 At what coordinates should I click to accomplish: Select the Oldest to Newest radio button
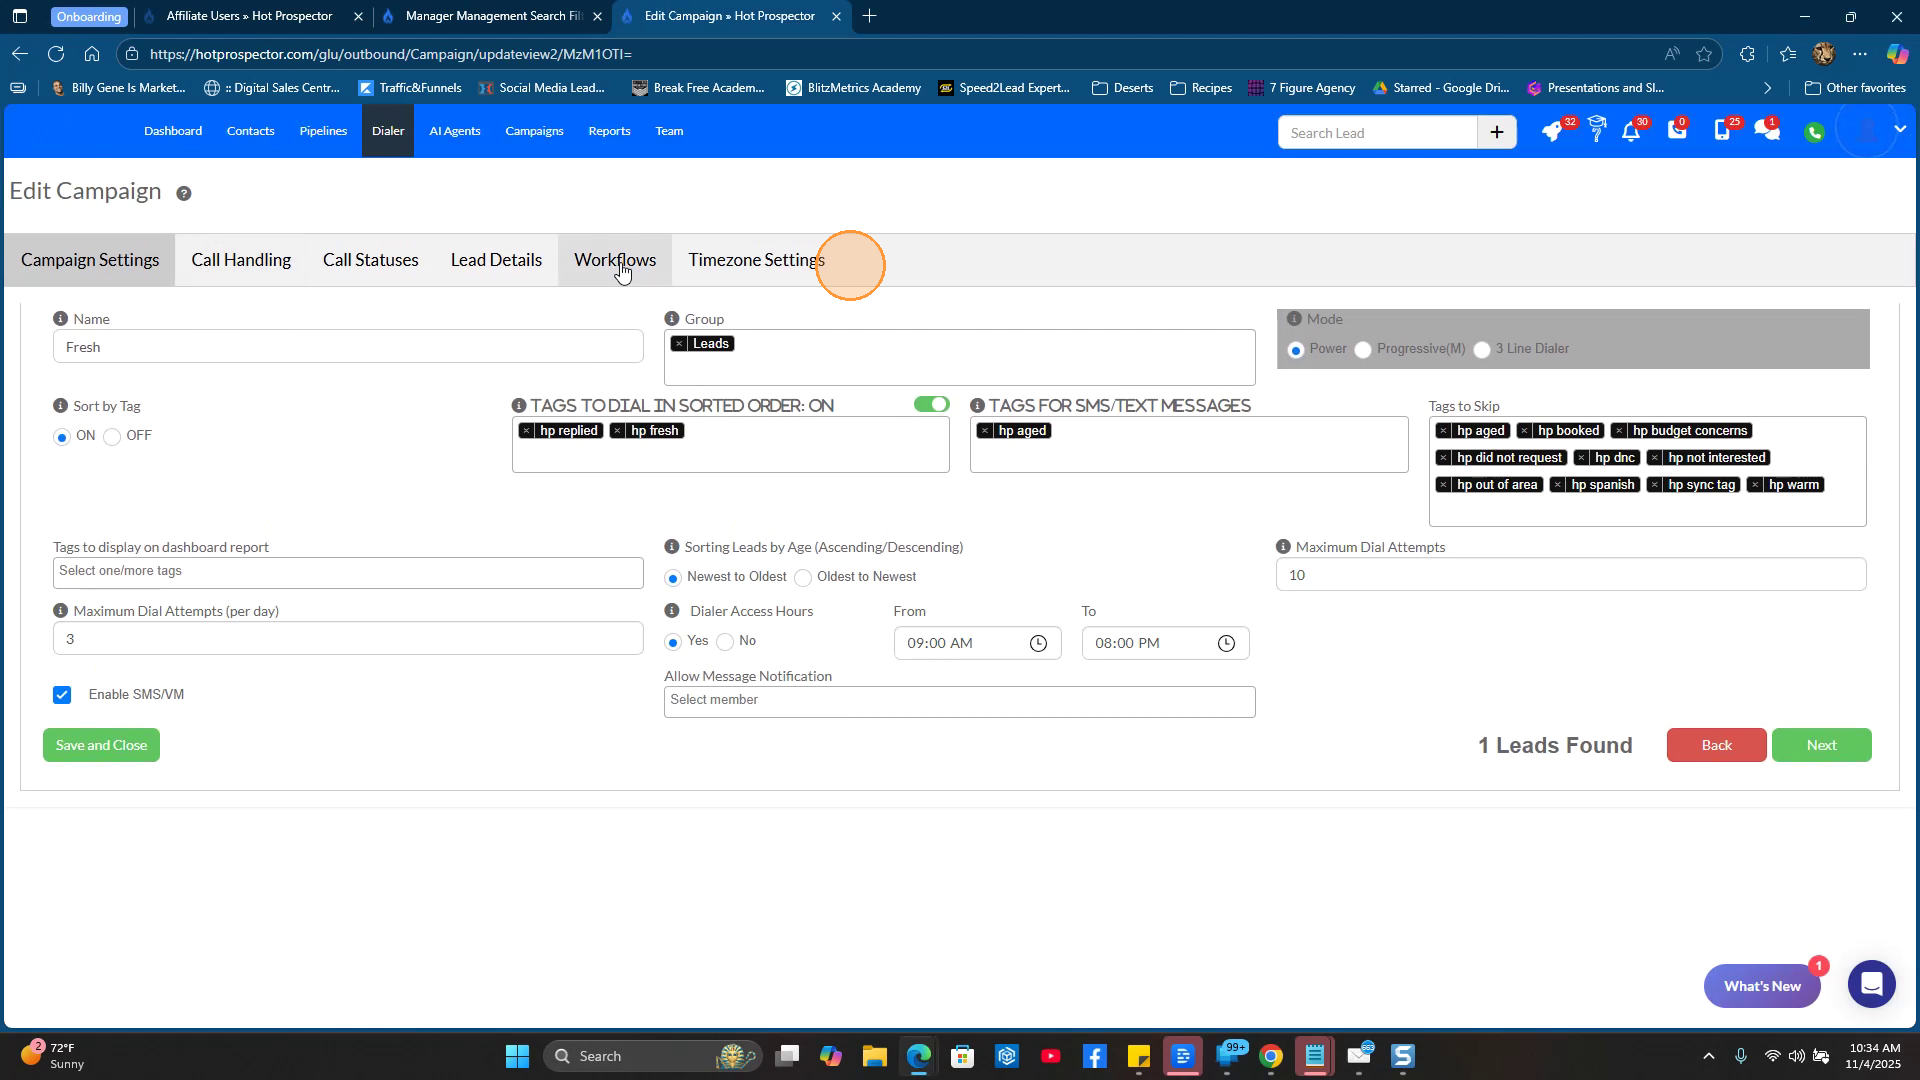(x=803, y=578)
